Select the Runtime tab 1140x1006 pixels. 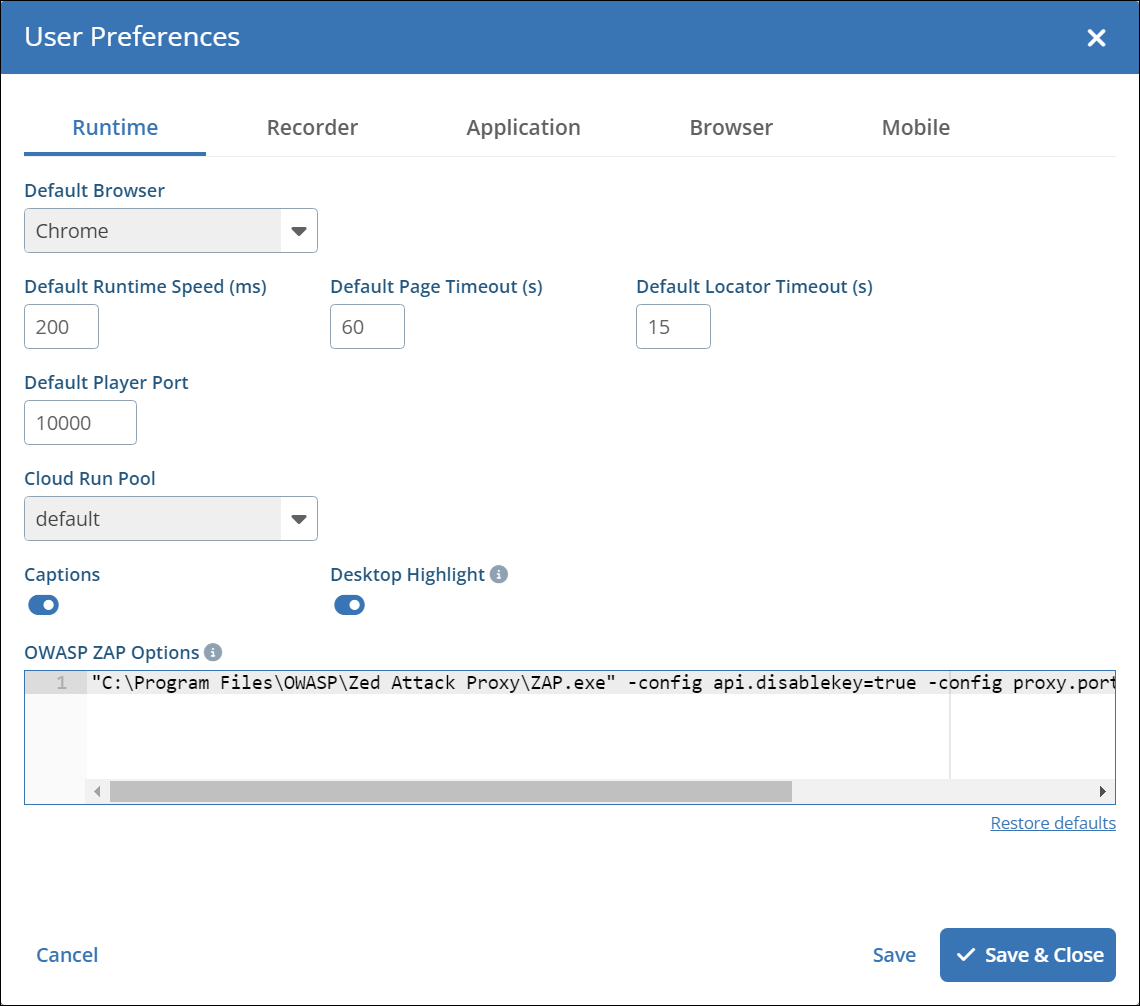pos(115,128)
